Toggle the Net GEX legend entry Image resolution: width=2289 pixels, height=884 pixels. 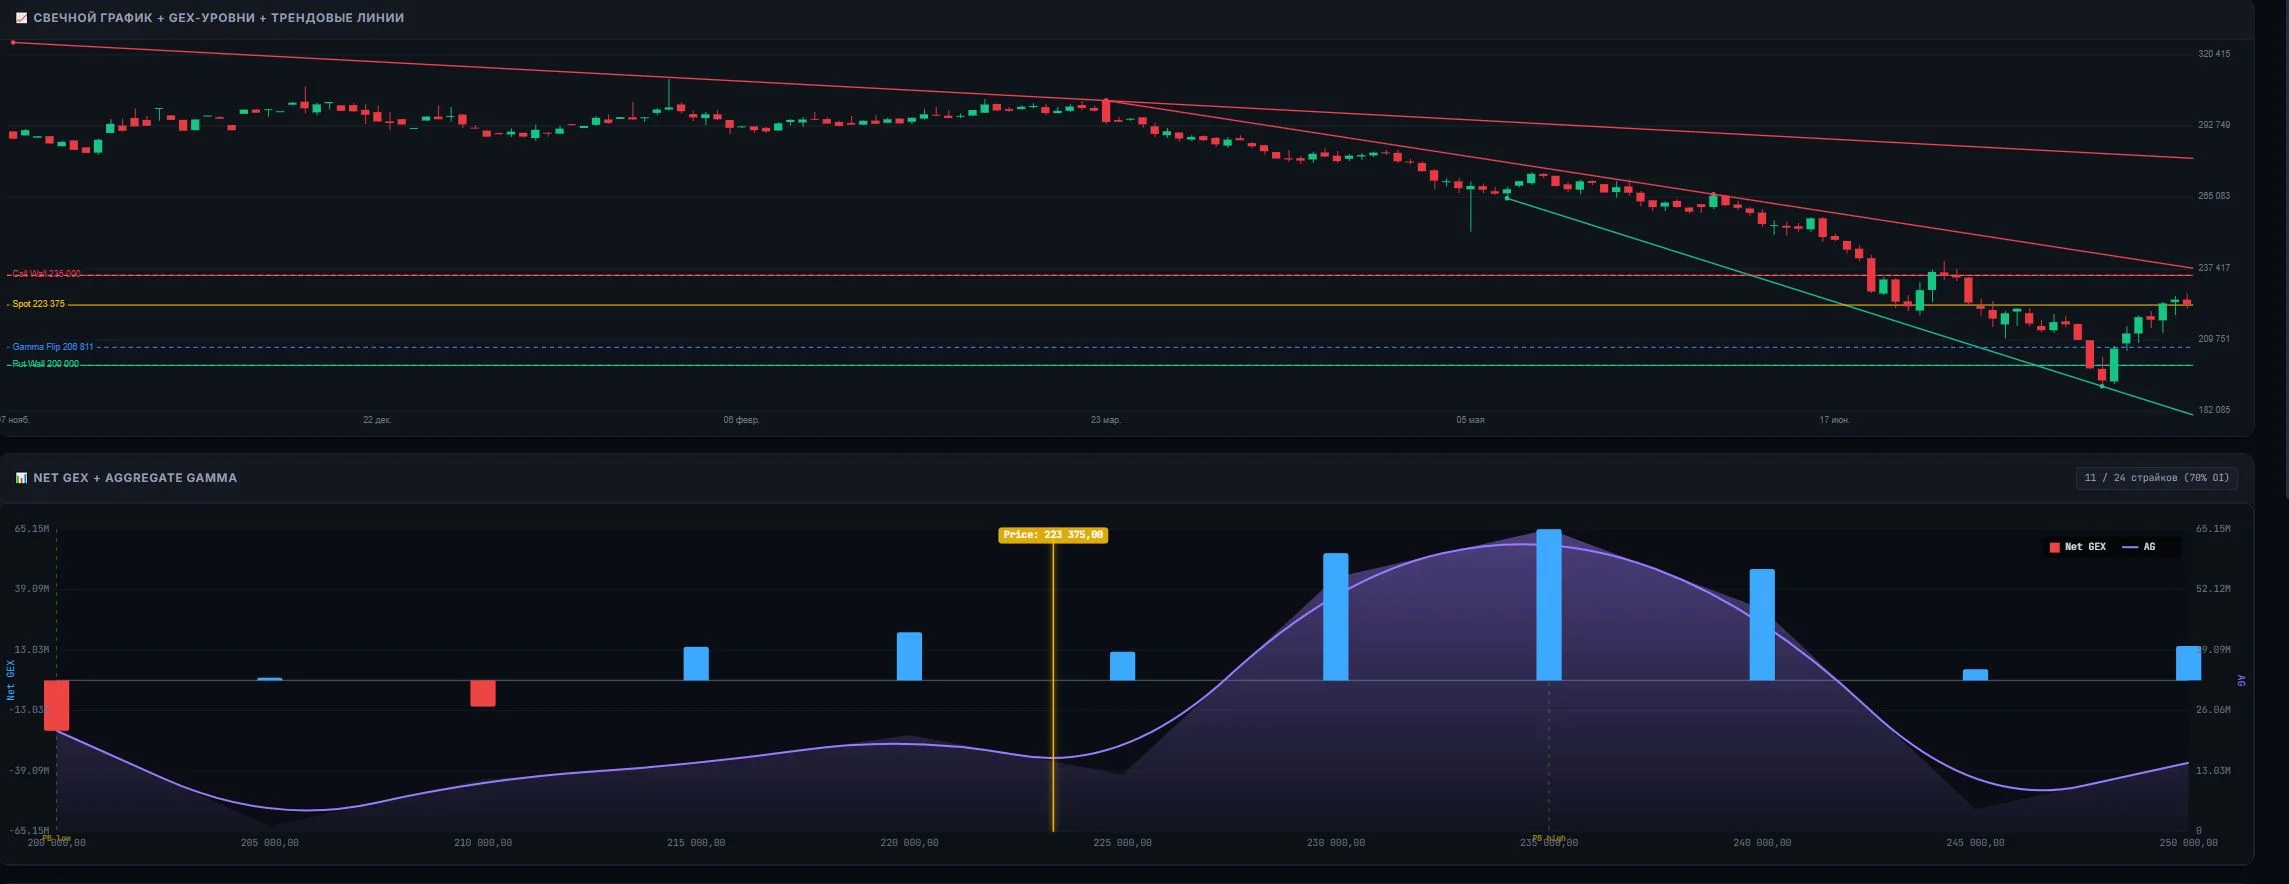coord(2078,547)
